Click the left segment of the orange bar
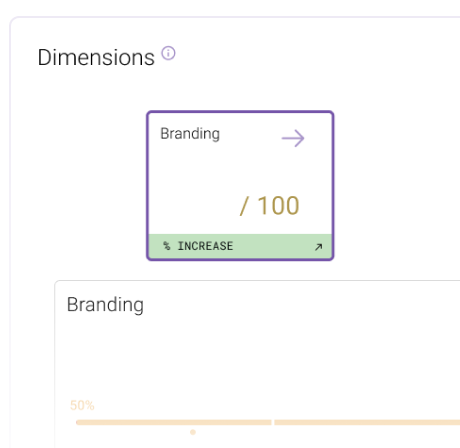460x448 pixels. (174, 422)
